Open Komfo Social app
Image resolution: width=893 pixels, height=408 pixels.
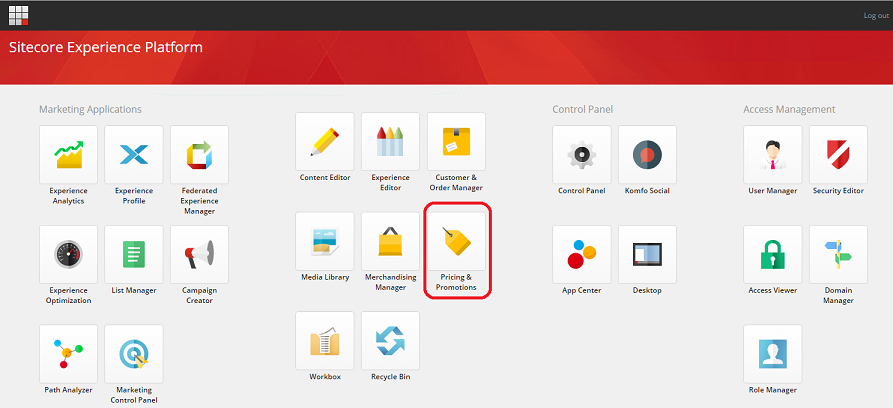pyautogui.click(x=648, y=154)
